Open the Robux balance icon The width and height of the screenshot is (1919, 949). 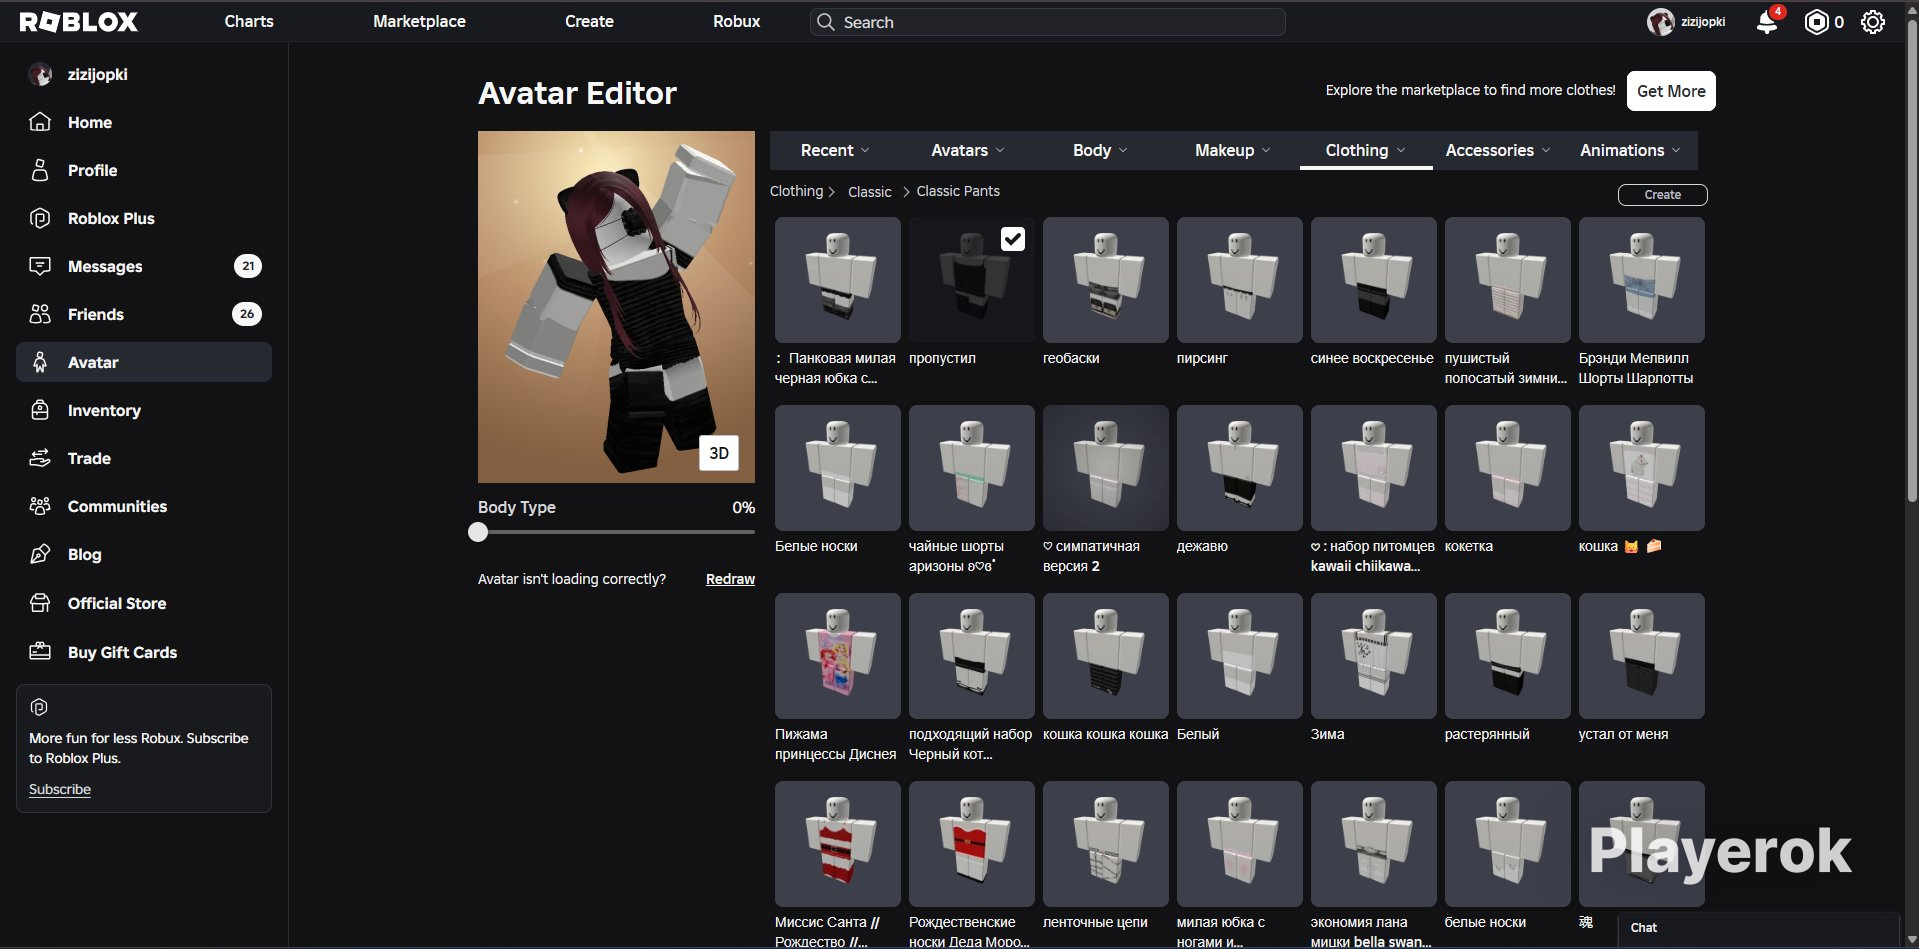click(1816, 22)
